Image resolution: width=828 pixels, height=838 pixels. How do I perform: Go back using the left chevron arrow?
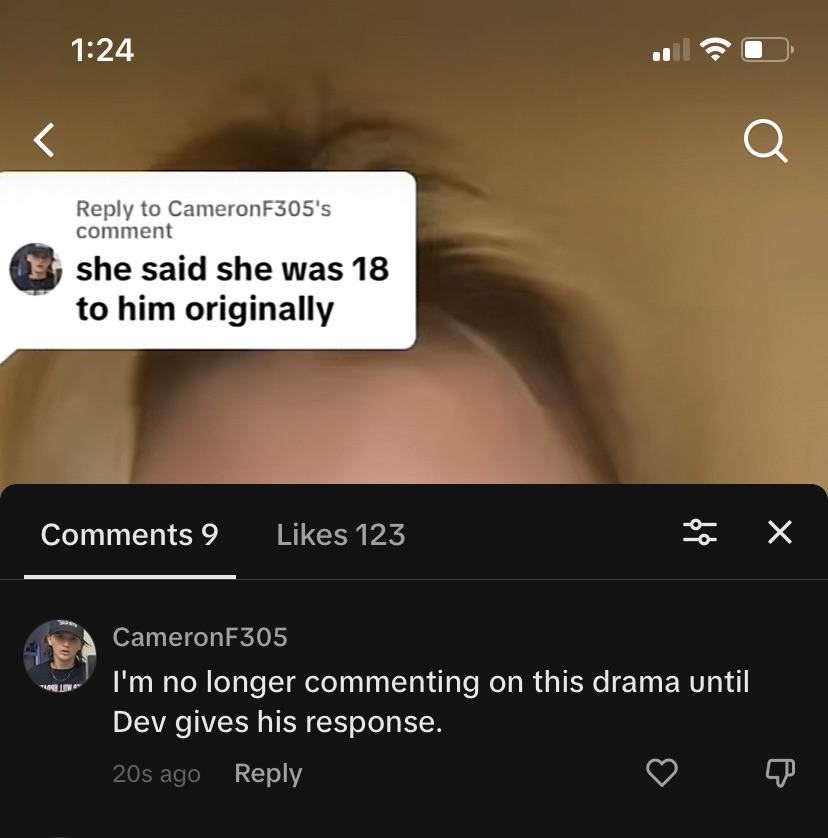tap(44, 140)
